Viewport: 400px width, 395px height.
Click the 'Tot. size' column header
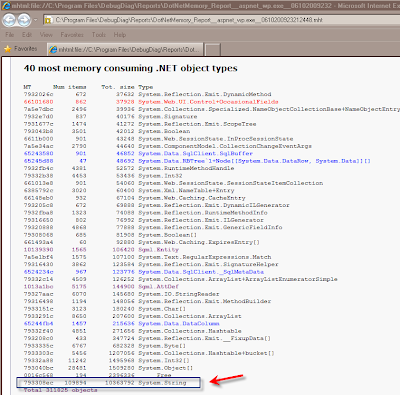coord(118,87)
